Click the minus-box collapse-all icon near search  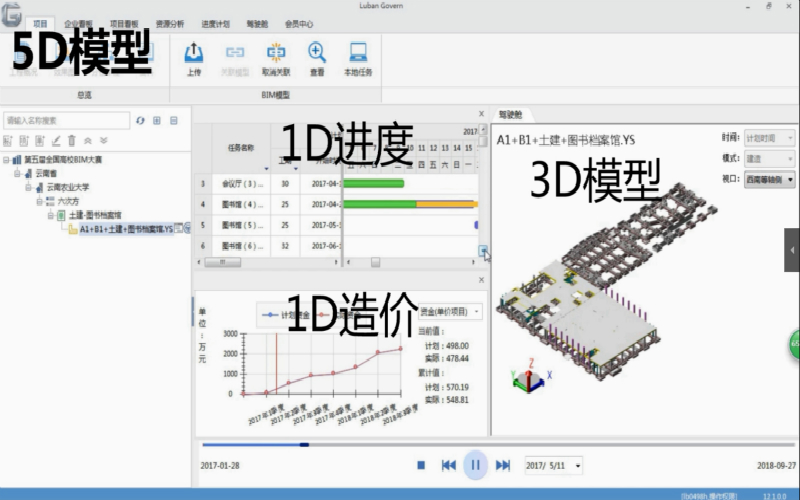(x=174, y=120)
